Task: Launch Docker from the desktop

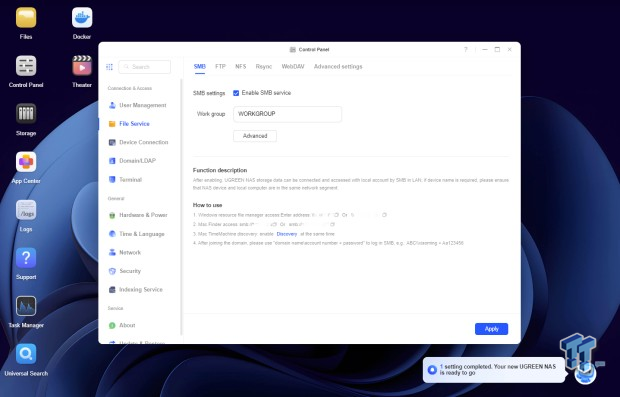Action: 82,18
